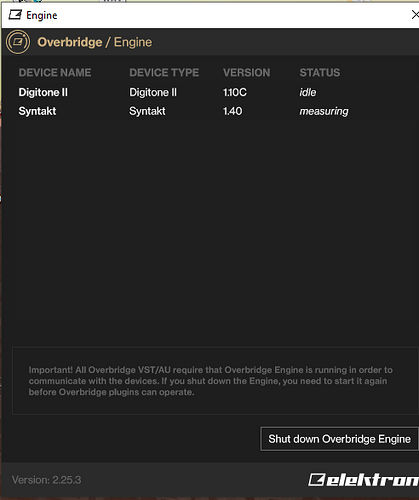419x500 pixels.
Task: Click the Elektron logo
Action: point(363,480)
